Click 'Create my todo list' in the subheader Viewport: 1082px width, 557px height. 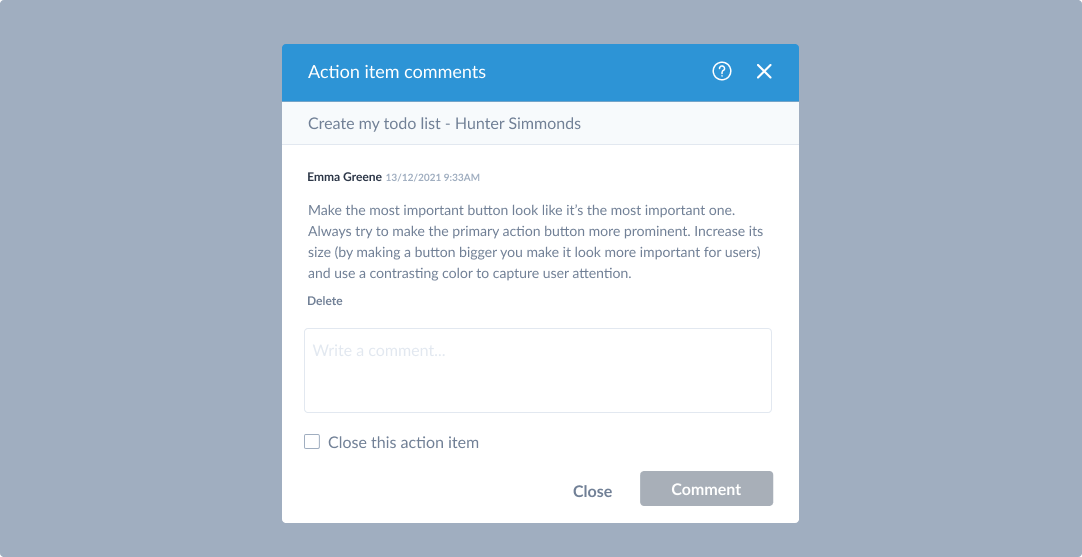pos(374,124)
